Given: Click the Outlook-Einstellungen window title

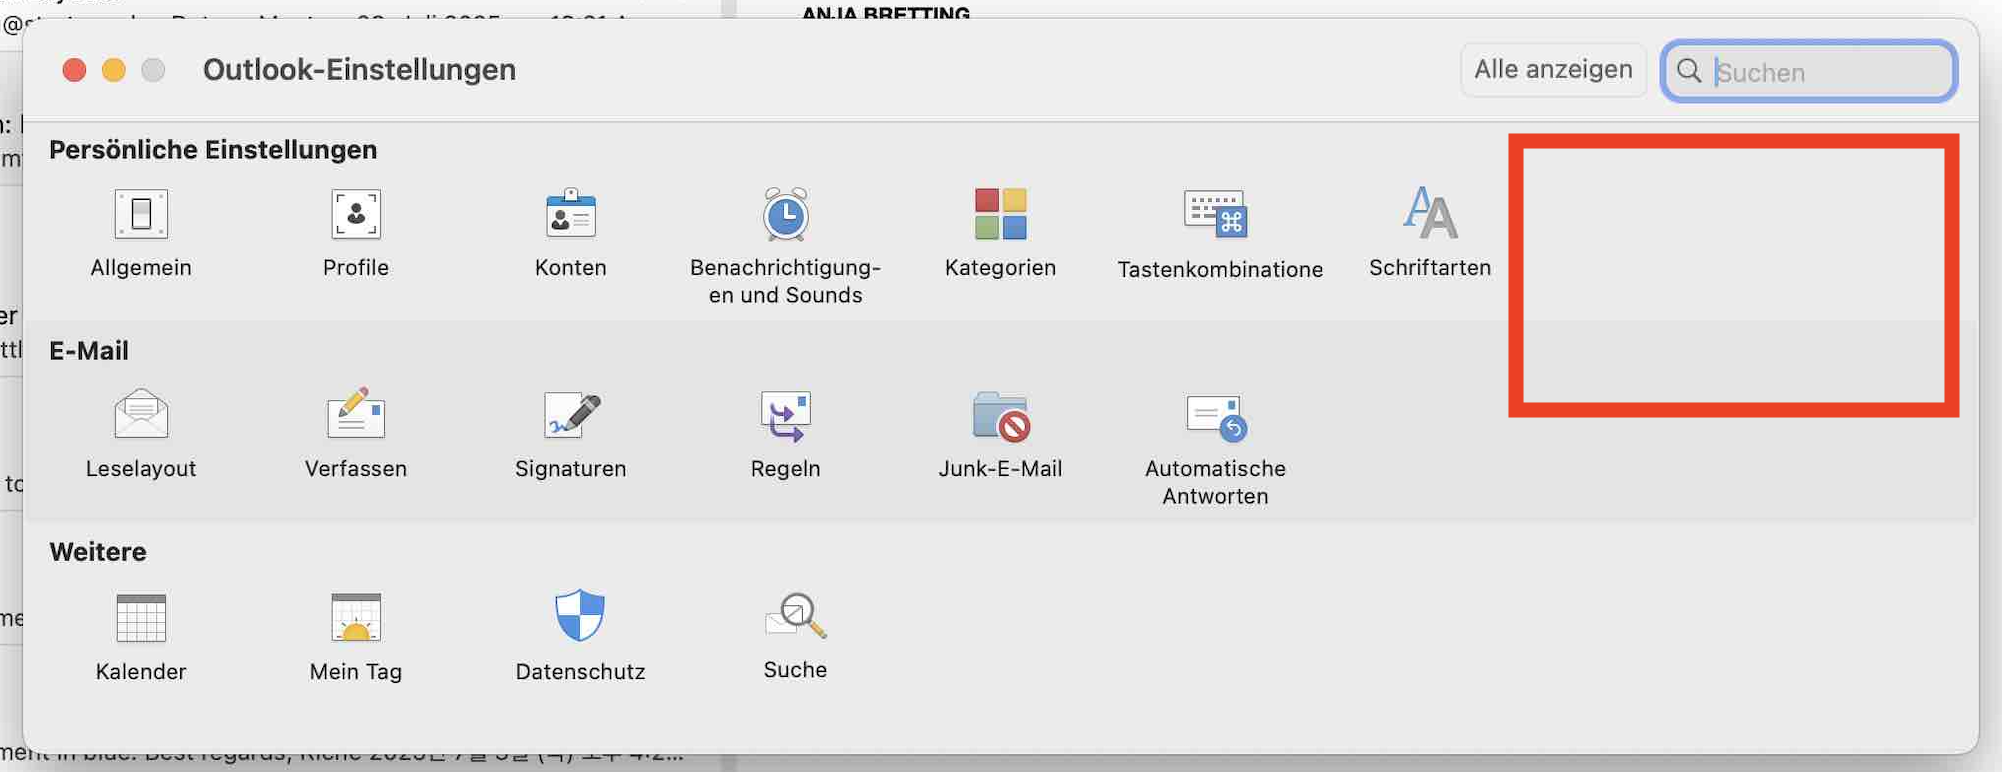Looking at the screenshot, I should click(x=359, y=70).
